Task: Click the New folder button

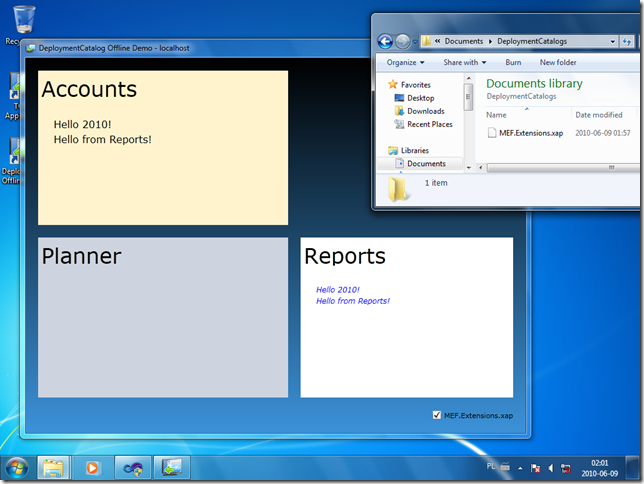Action: [x=558, y=62]
